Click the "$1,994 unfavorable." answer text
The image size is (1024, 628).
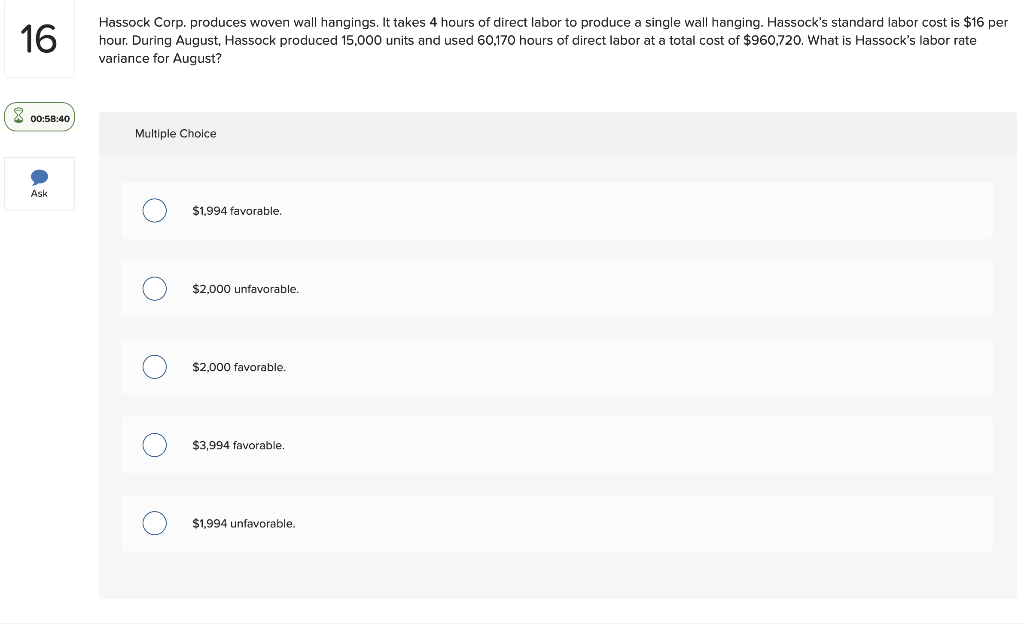click(244, 524)
